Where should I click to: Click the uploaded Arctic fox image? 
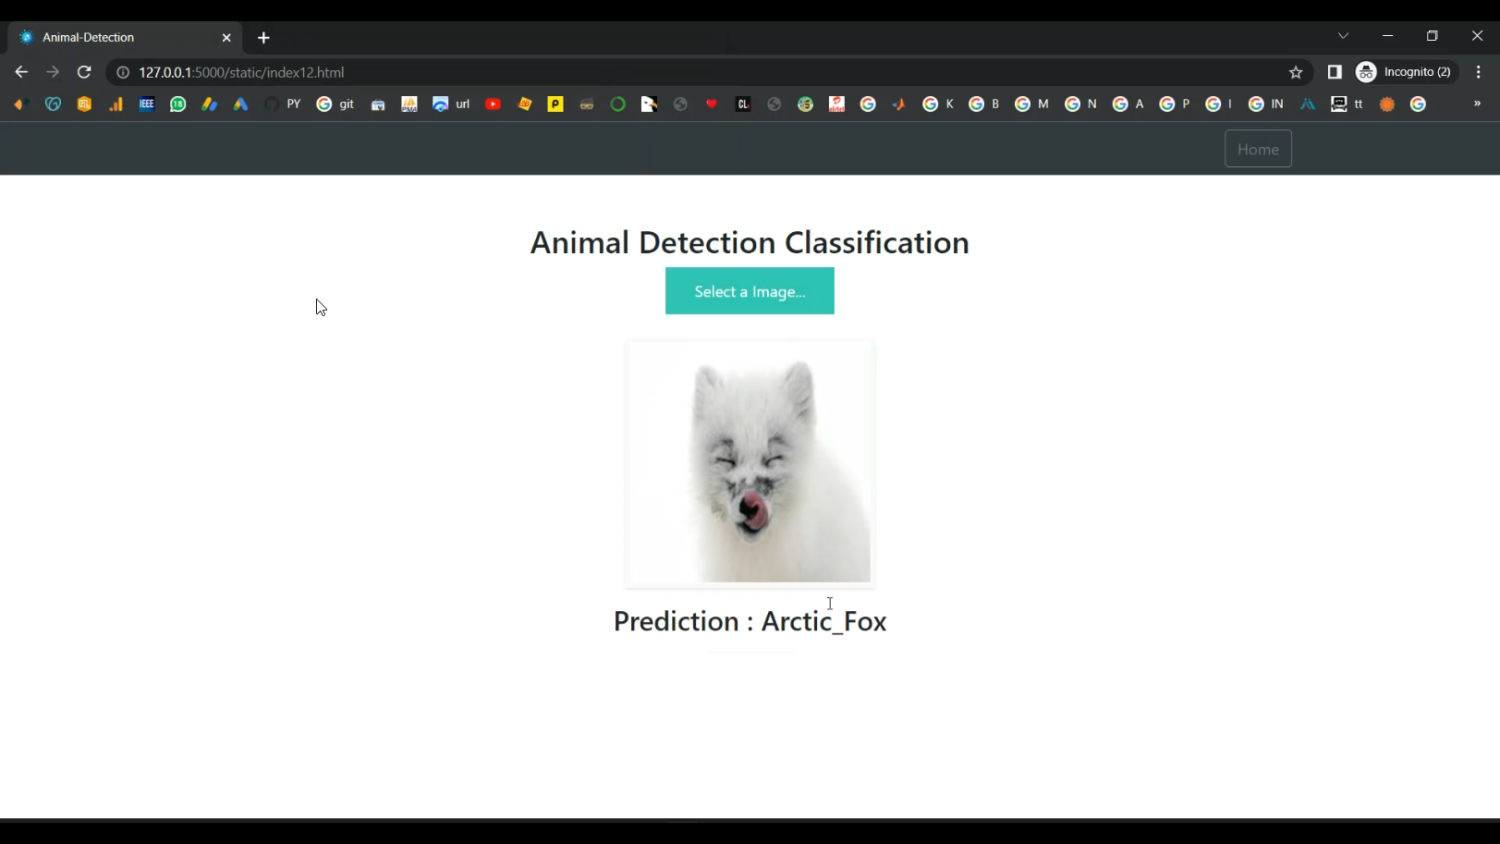[750, 463]
